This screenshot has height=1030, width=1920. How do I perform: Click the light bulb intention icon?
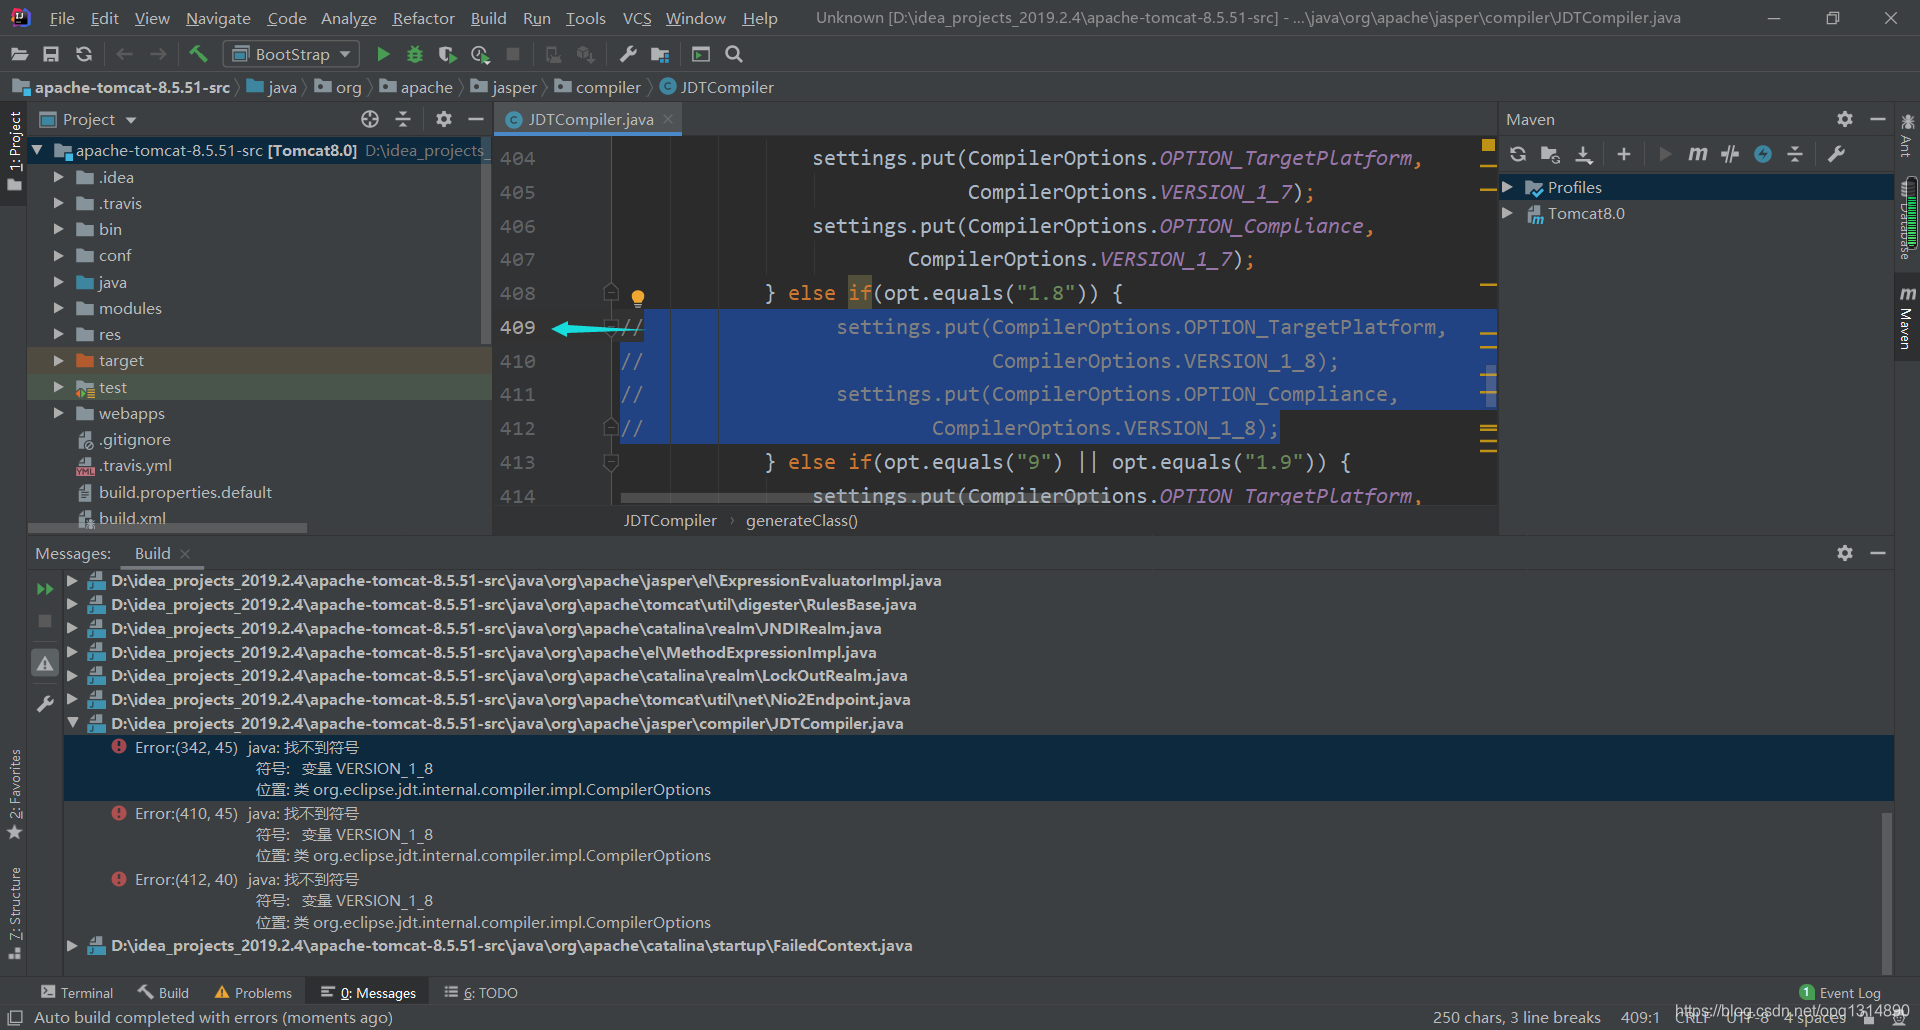pos(638,296)
